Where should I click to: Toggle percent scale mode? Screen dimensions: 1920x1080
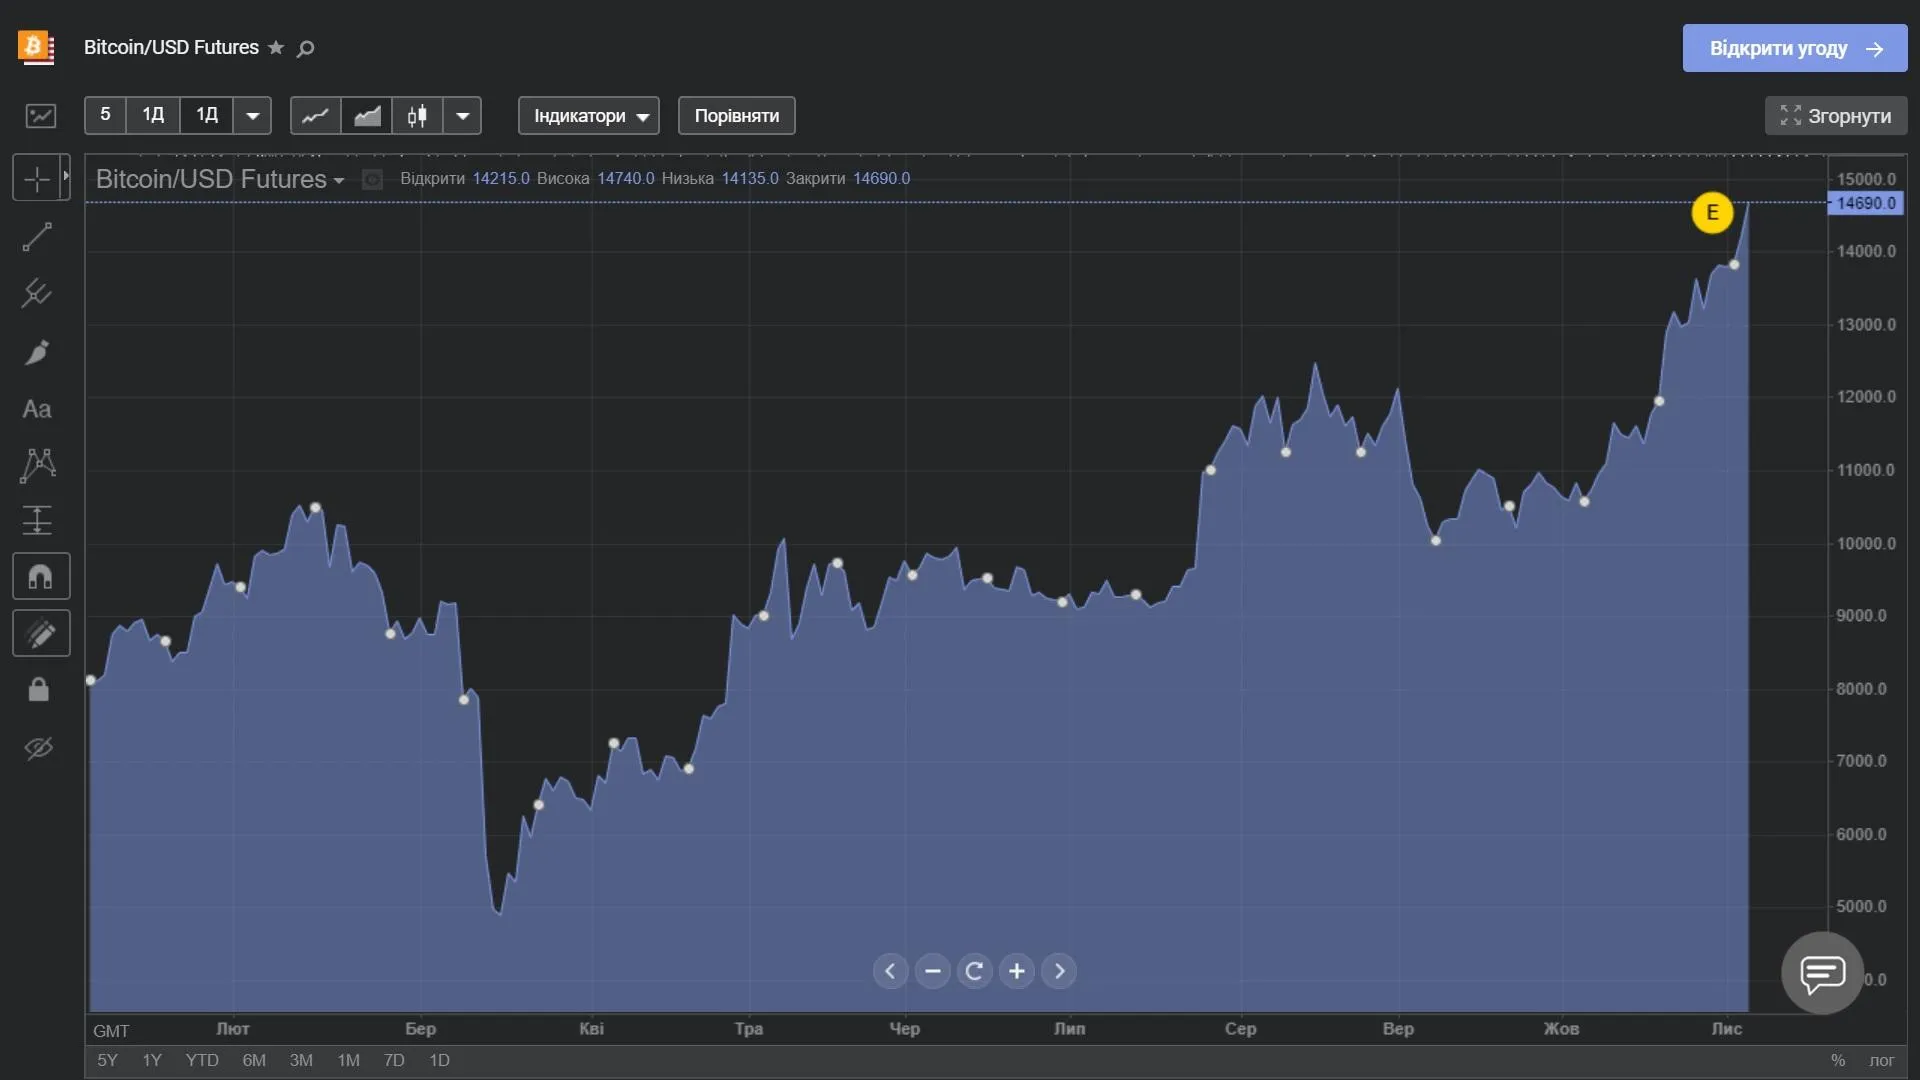pyautogui.click(x=1838, y=1060)
